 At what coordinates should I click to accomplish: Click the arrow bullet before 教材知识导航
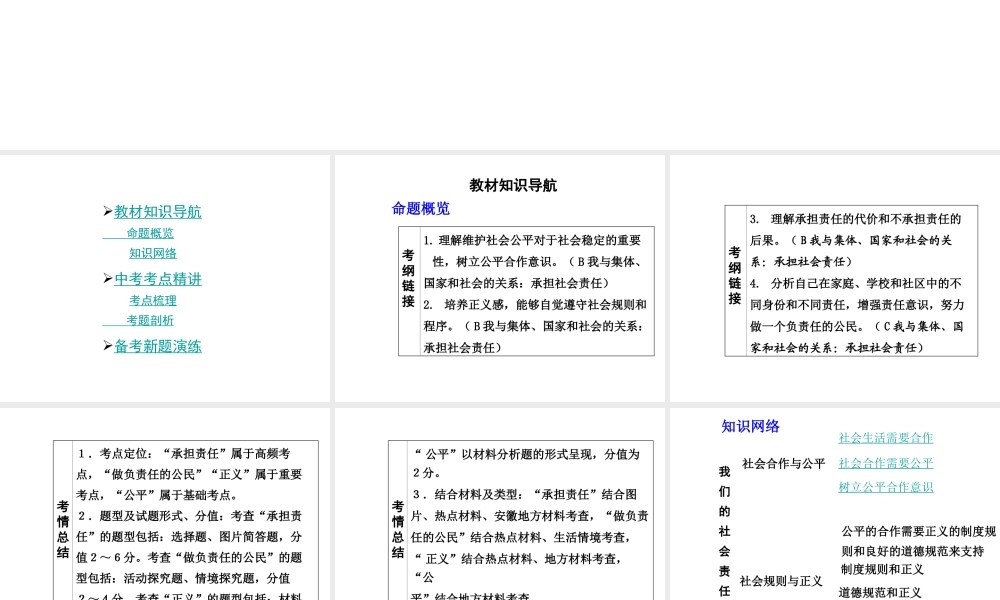108,211
